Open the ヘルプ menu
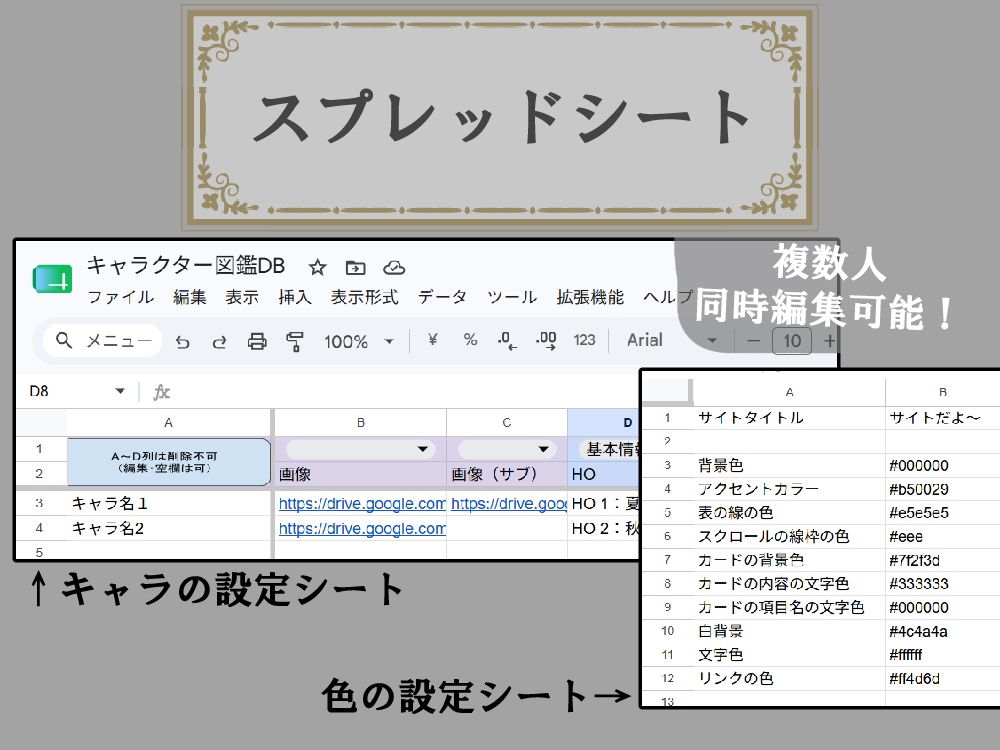The width and height of the screenshot is (1000, 750). pos(667,297)
